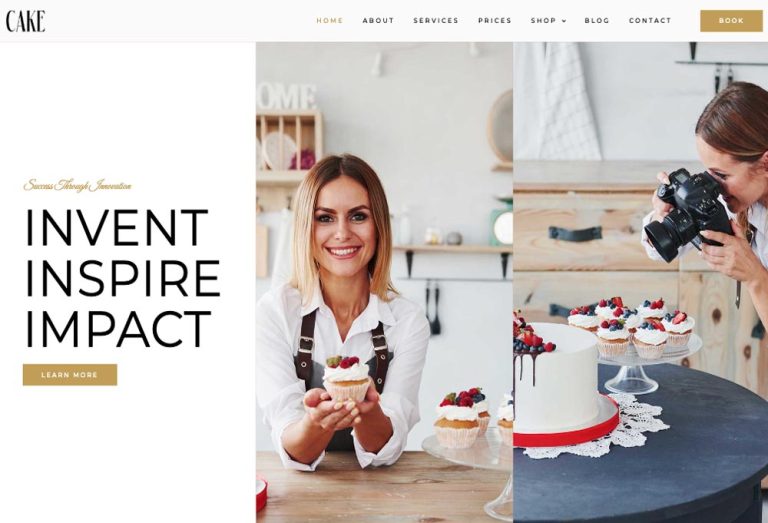Expand the Shop dropdown chevron
768x523 pixels.
564,21
